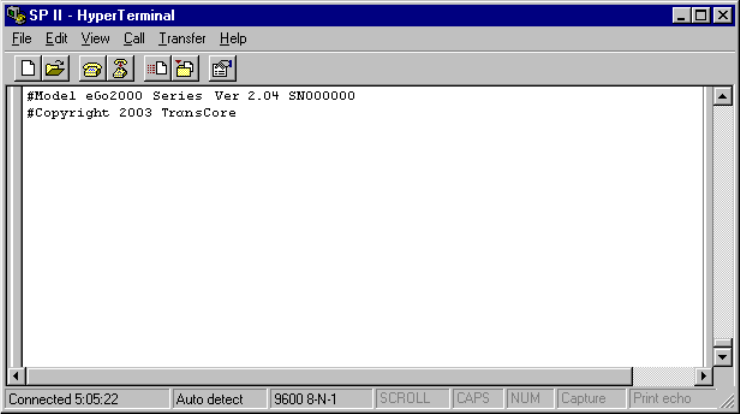Click the SCROLL indicator in status bar
Screen dimensions: 740x414
click(x=412, y=399)
